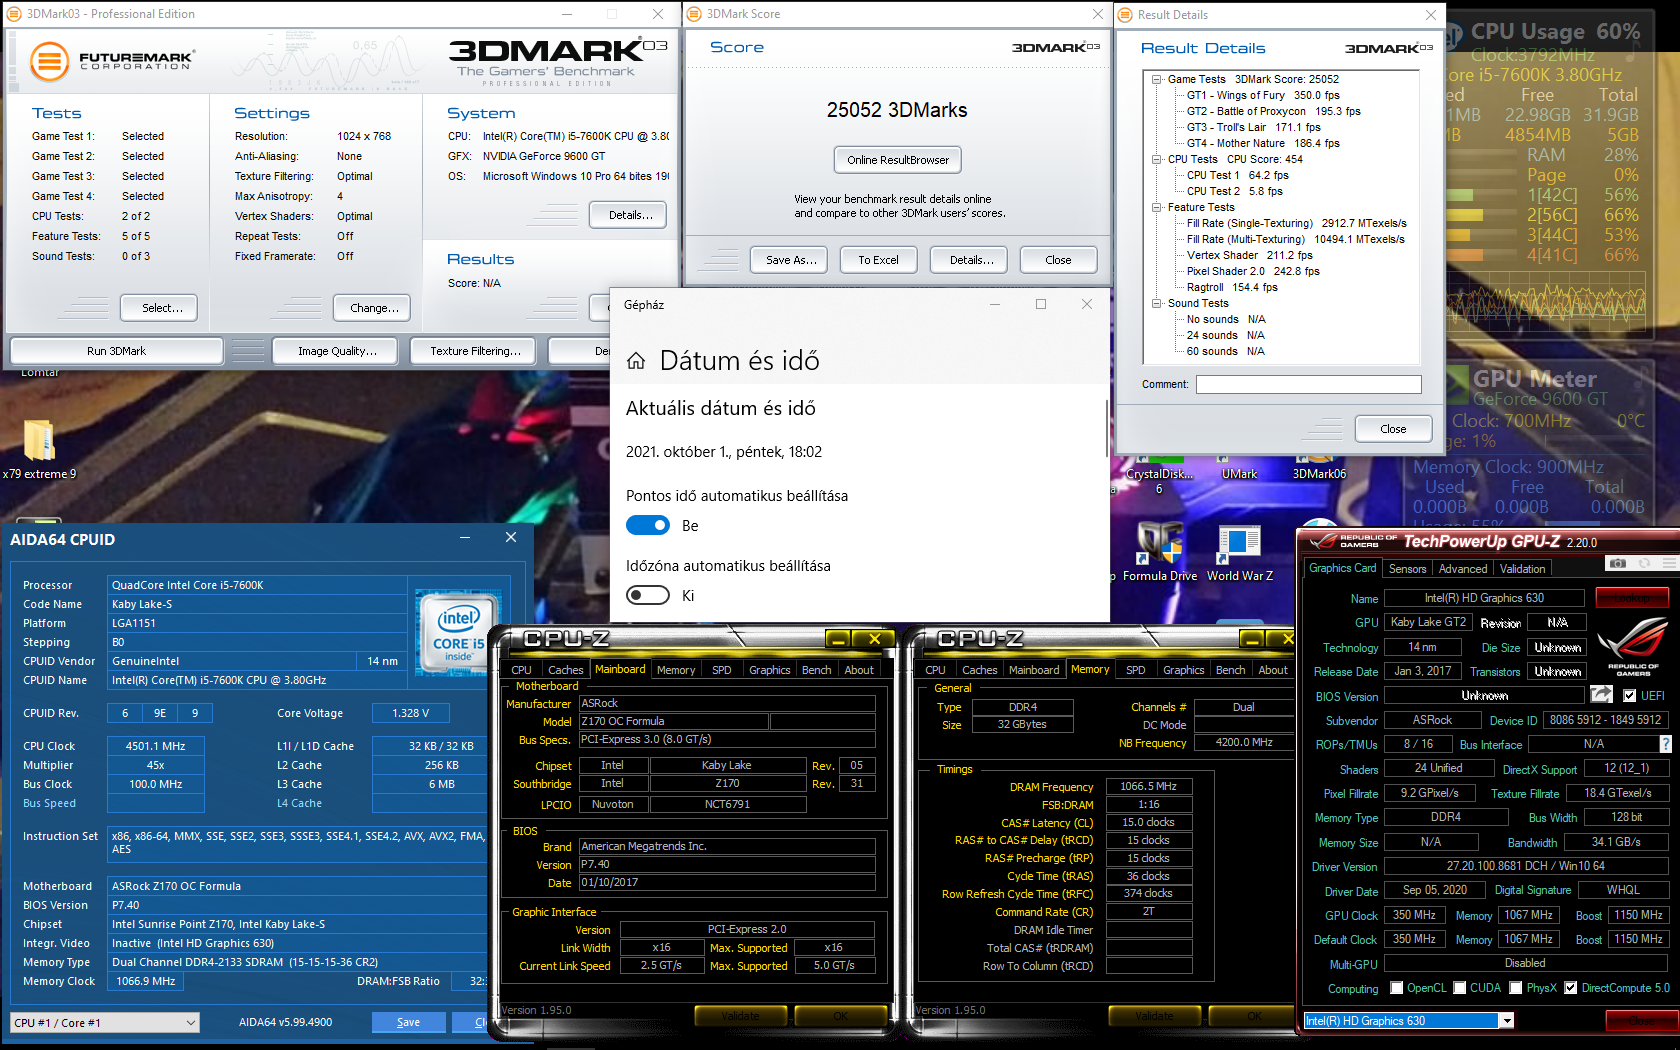Click Details... under System panel

click(628, 215)
